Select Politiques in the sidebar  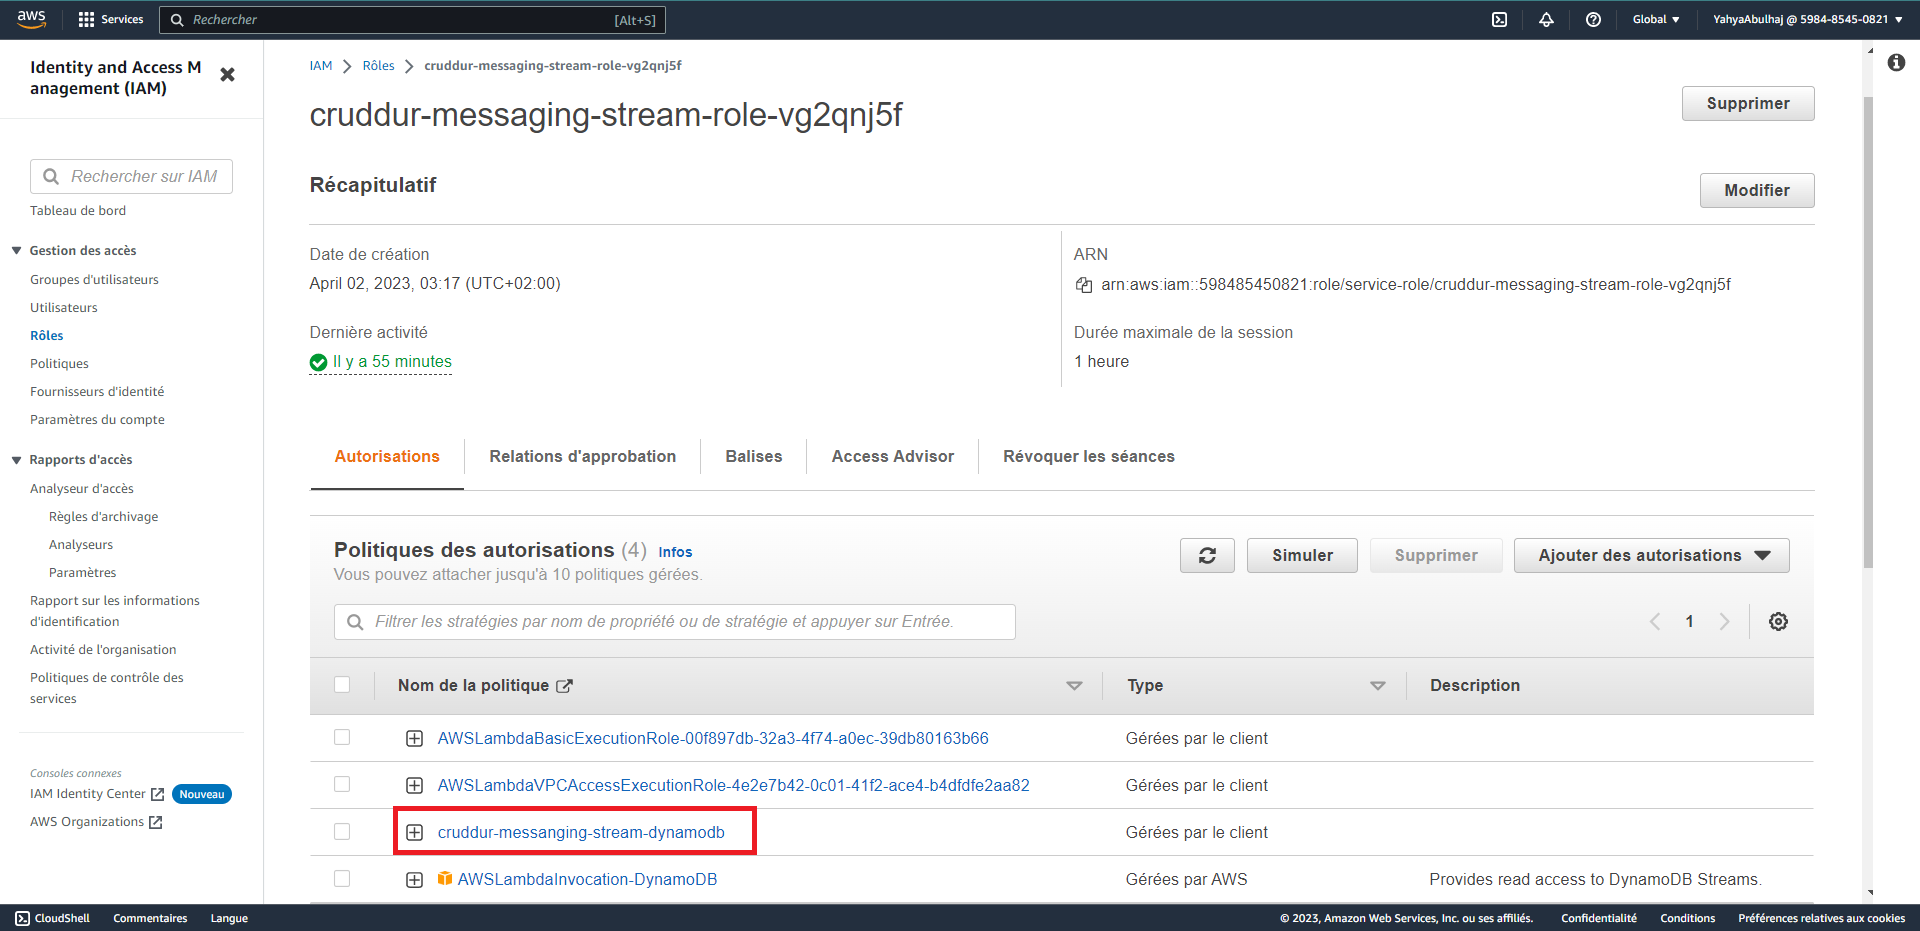point(59,364)
